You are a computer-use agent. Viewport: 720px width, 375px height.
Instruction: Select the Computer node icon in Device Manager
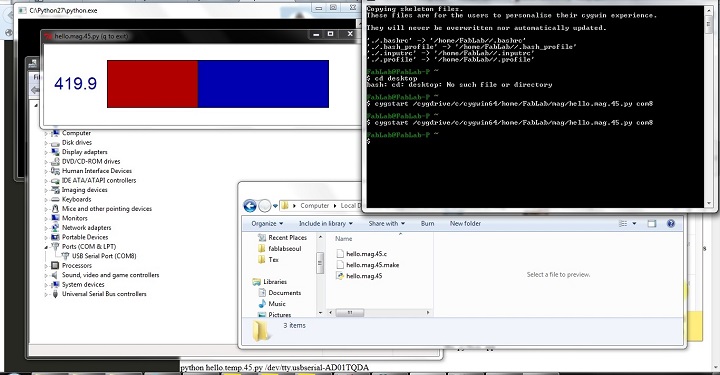pyautogui.click(x=56, y=133)
